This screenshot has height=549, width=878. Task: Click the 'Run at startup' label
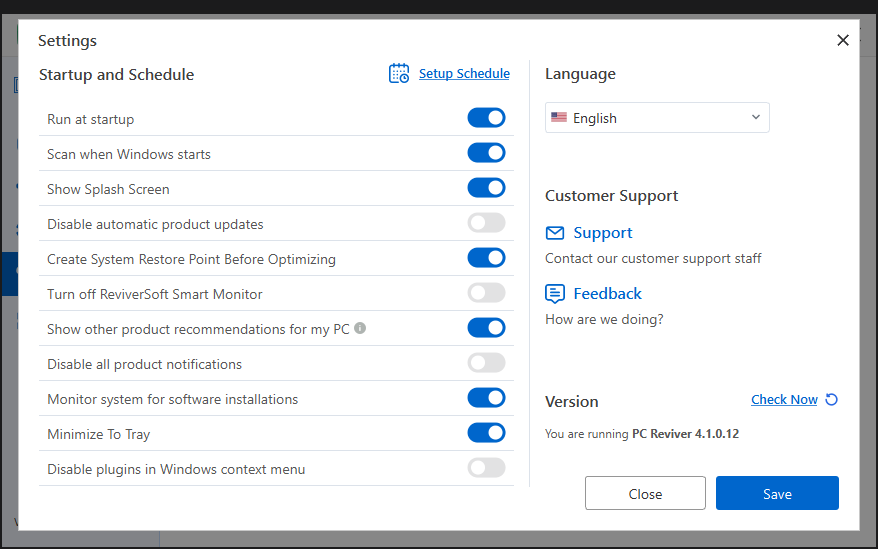91,119
